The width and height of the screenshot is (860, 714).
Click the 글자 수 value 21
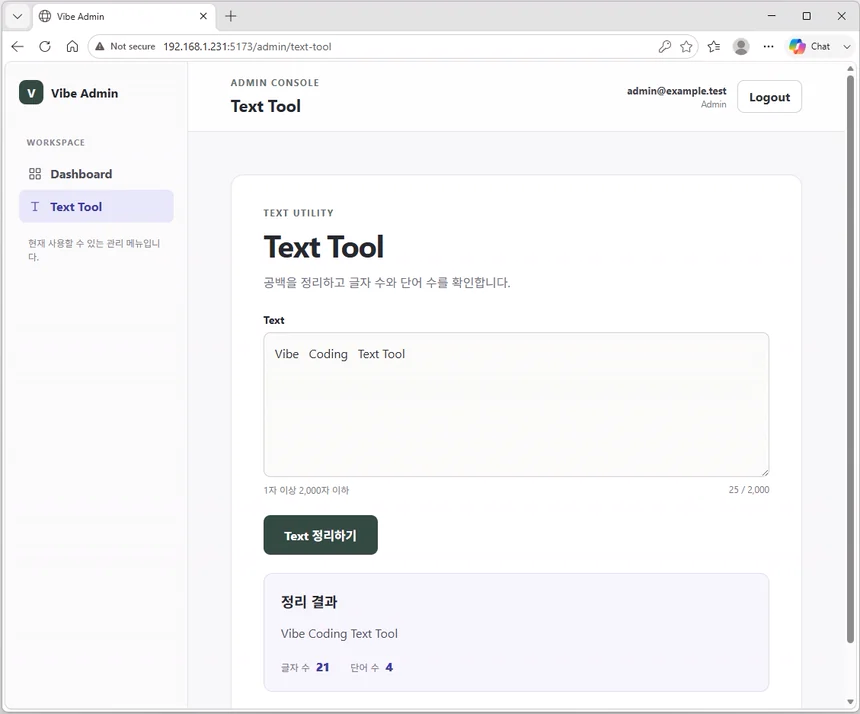pos(322,667)
